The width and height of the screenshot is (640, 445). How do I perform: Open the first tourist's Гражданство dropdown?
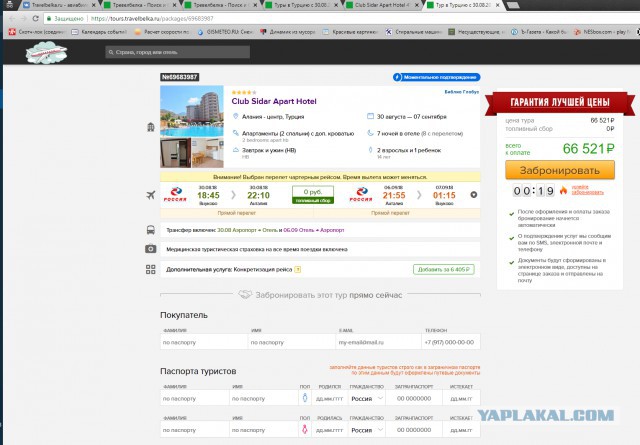367,398
